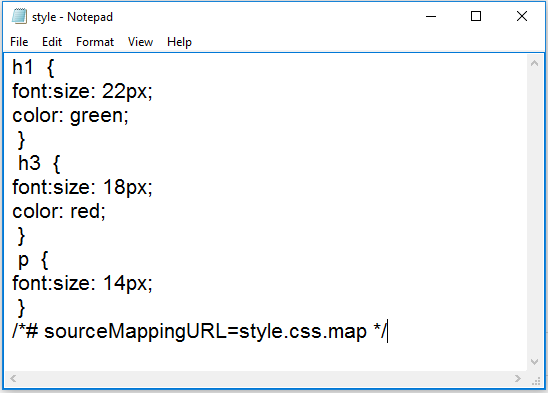548x393 pixels.
Task: Click the 'p {' line
Action: [x=33, y=259]
